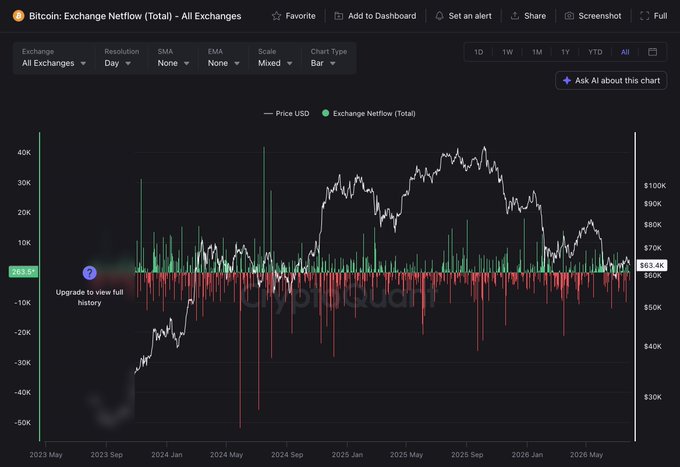Viewport: 680px width, 467px height.
Task: Select the 1Y time range tab
Action: [x=565, y=52]
